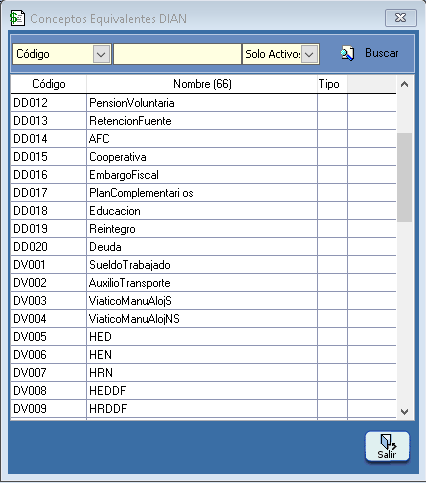Sort by the Código column header
The height and width of the screenshot is (483, 426).
(x=49, y=84)
